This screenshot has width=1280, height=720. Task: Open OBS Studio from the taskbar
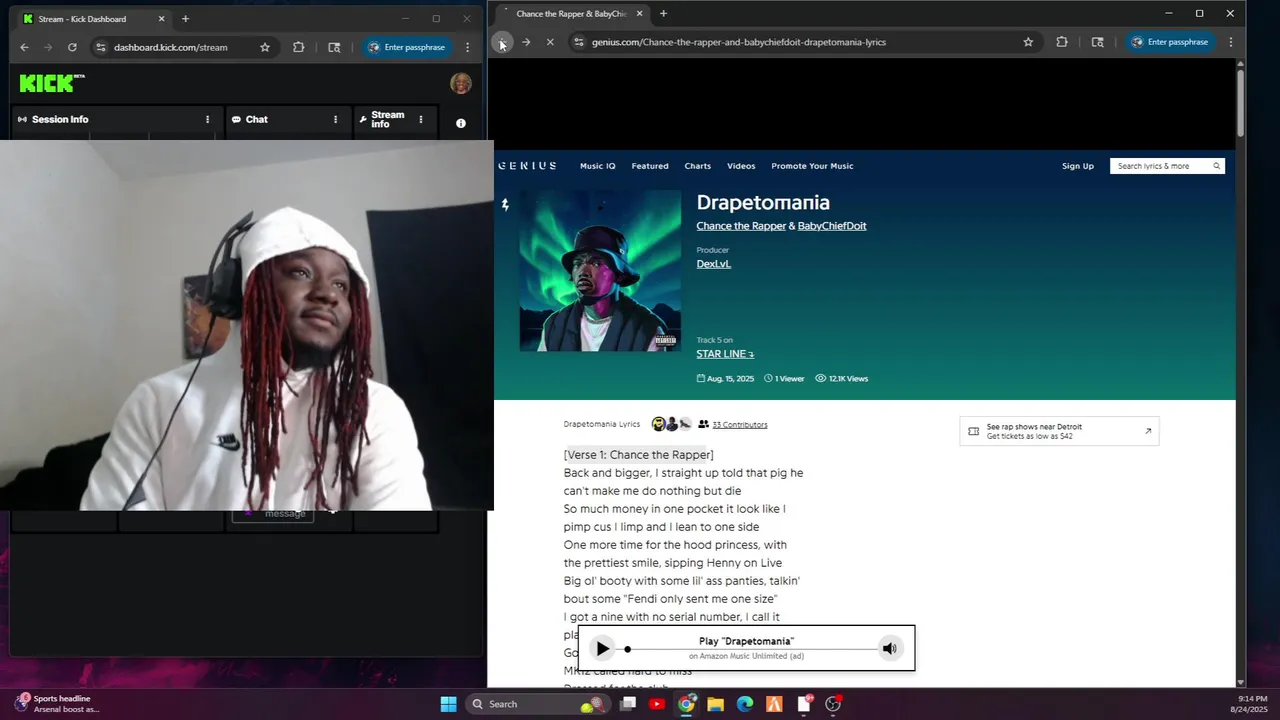click(832, 704)
